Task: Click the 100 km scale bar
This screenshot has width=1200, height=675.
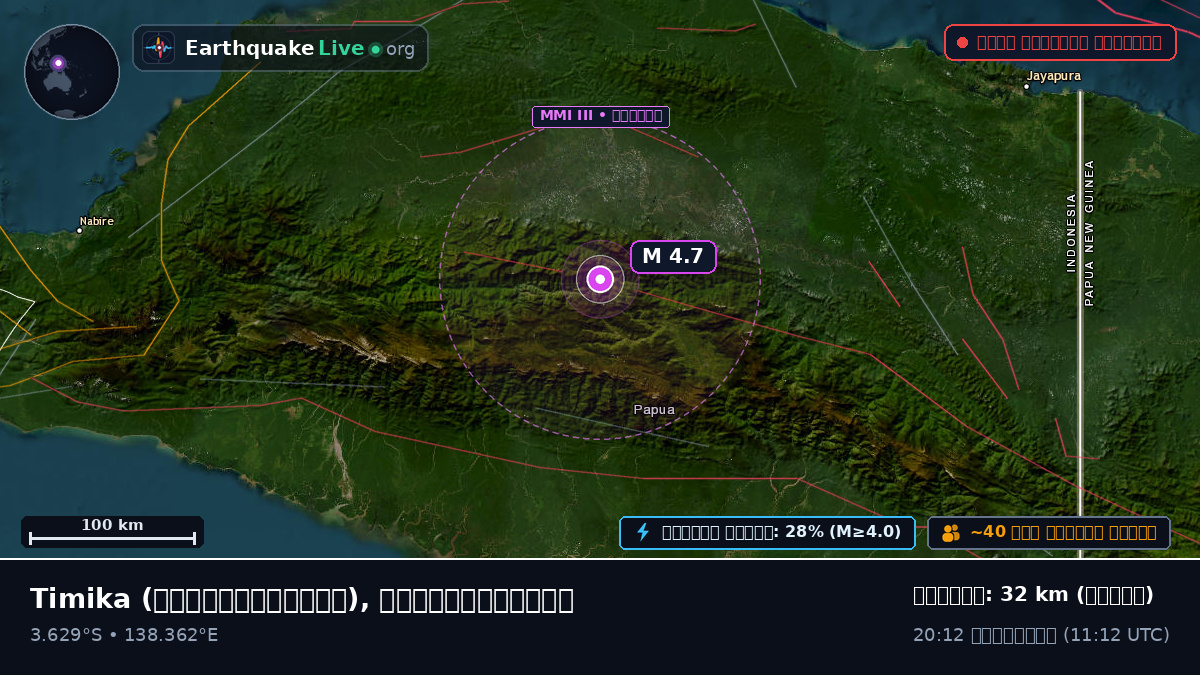Action: point(112,532)
